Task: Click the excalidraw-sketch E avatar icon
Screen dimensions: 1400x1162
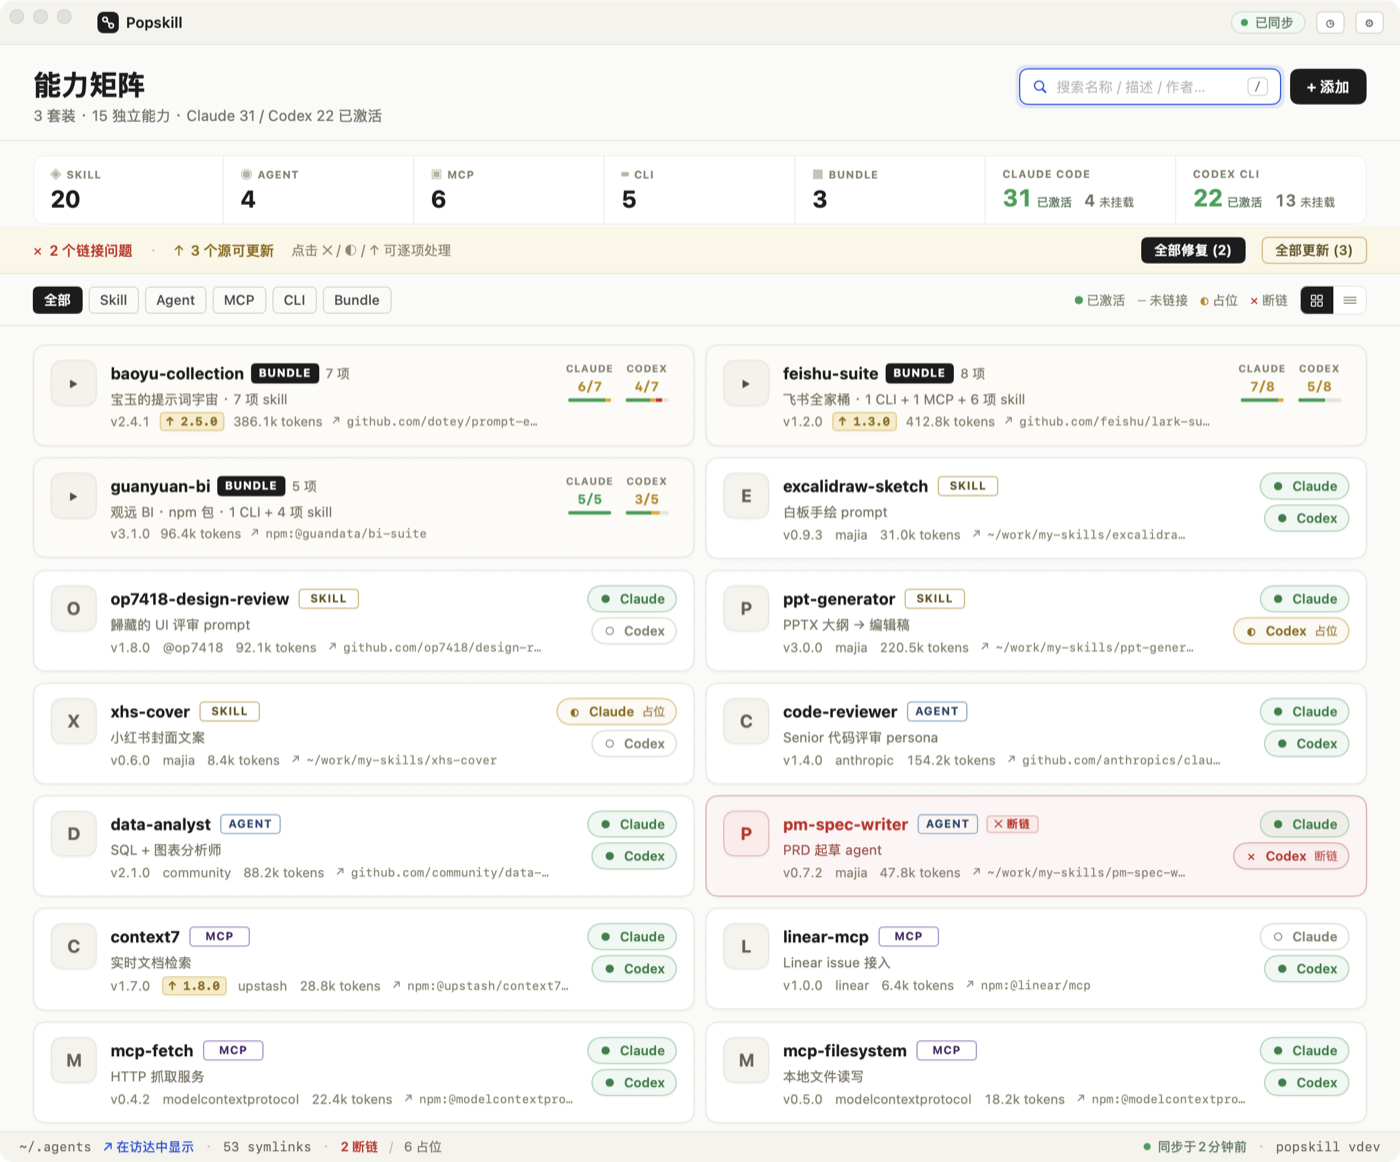Action: pyautogui.click(x=746, y=496)
